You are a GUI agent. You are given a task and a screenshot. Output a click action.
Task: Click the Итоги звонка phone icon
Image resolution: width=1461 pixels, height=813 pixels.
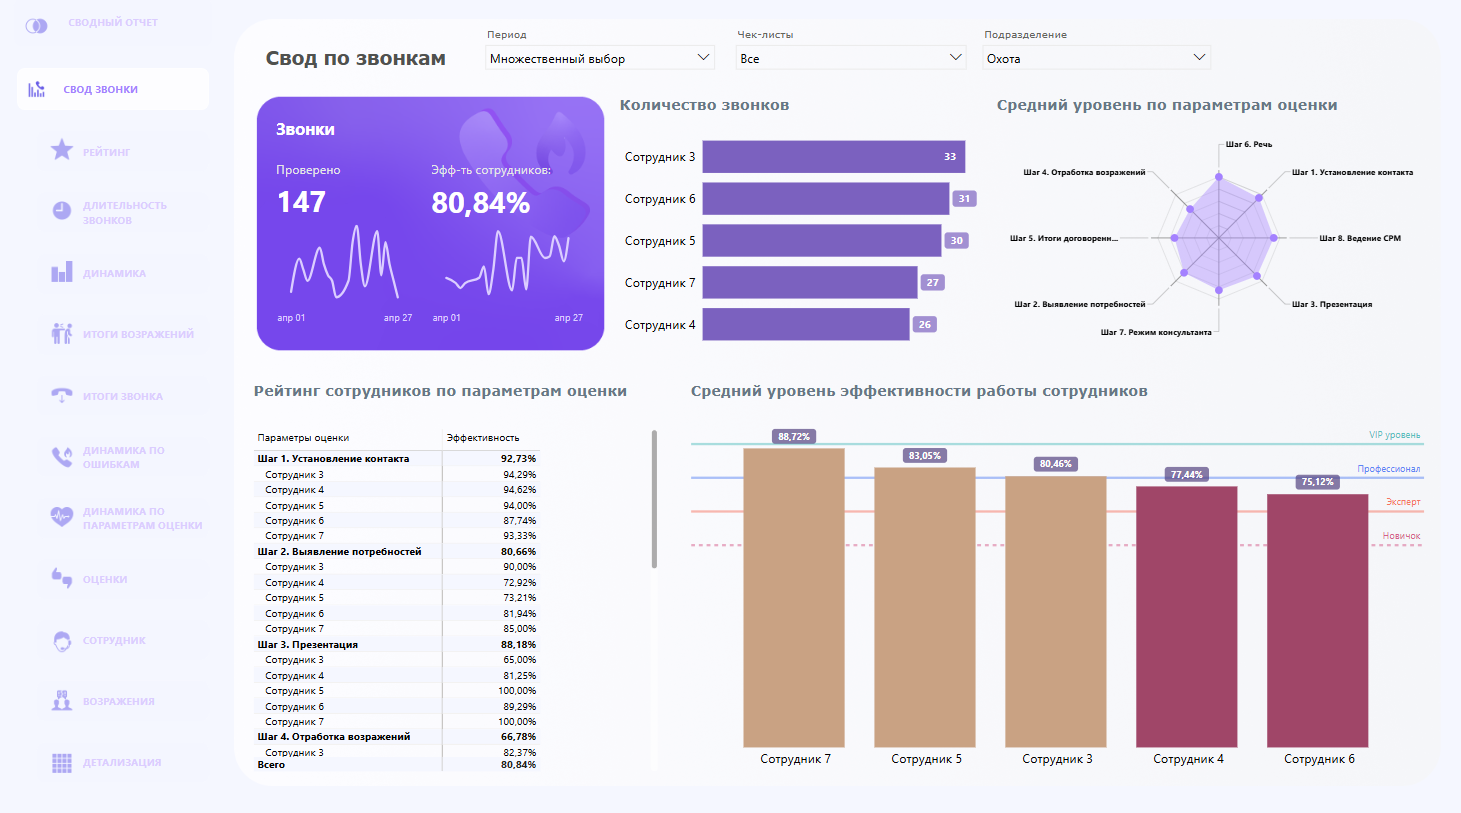click(x=62, y=396)
